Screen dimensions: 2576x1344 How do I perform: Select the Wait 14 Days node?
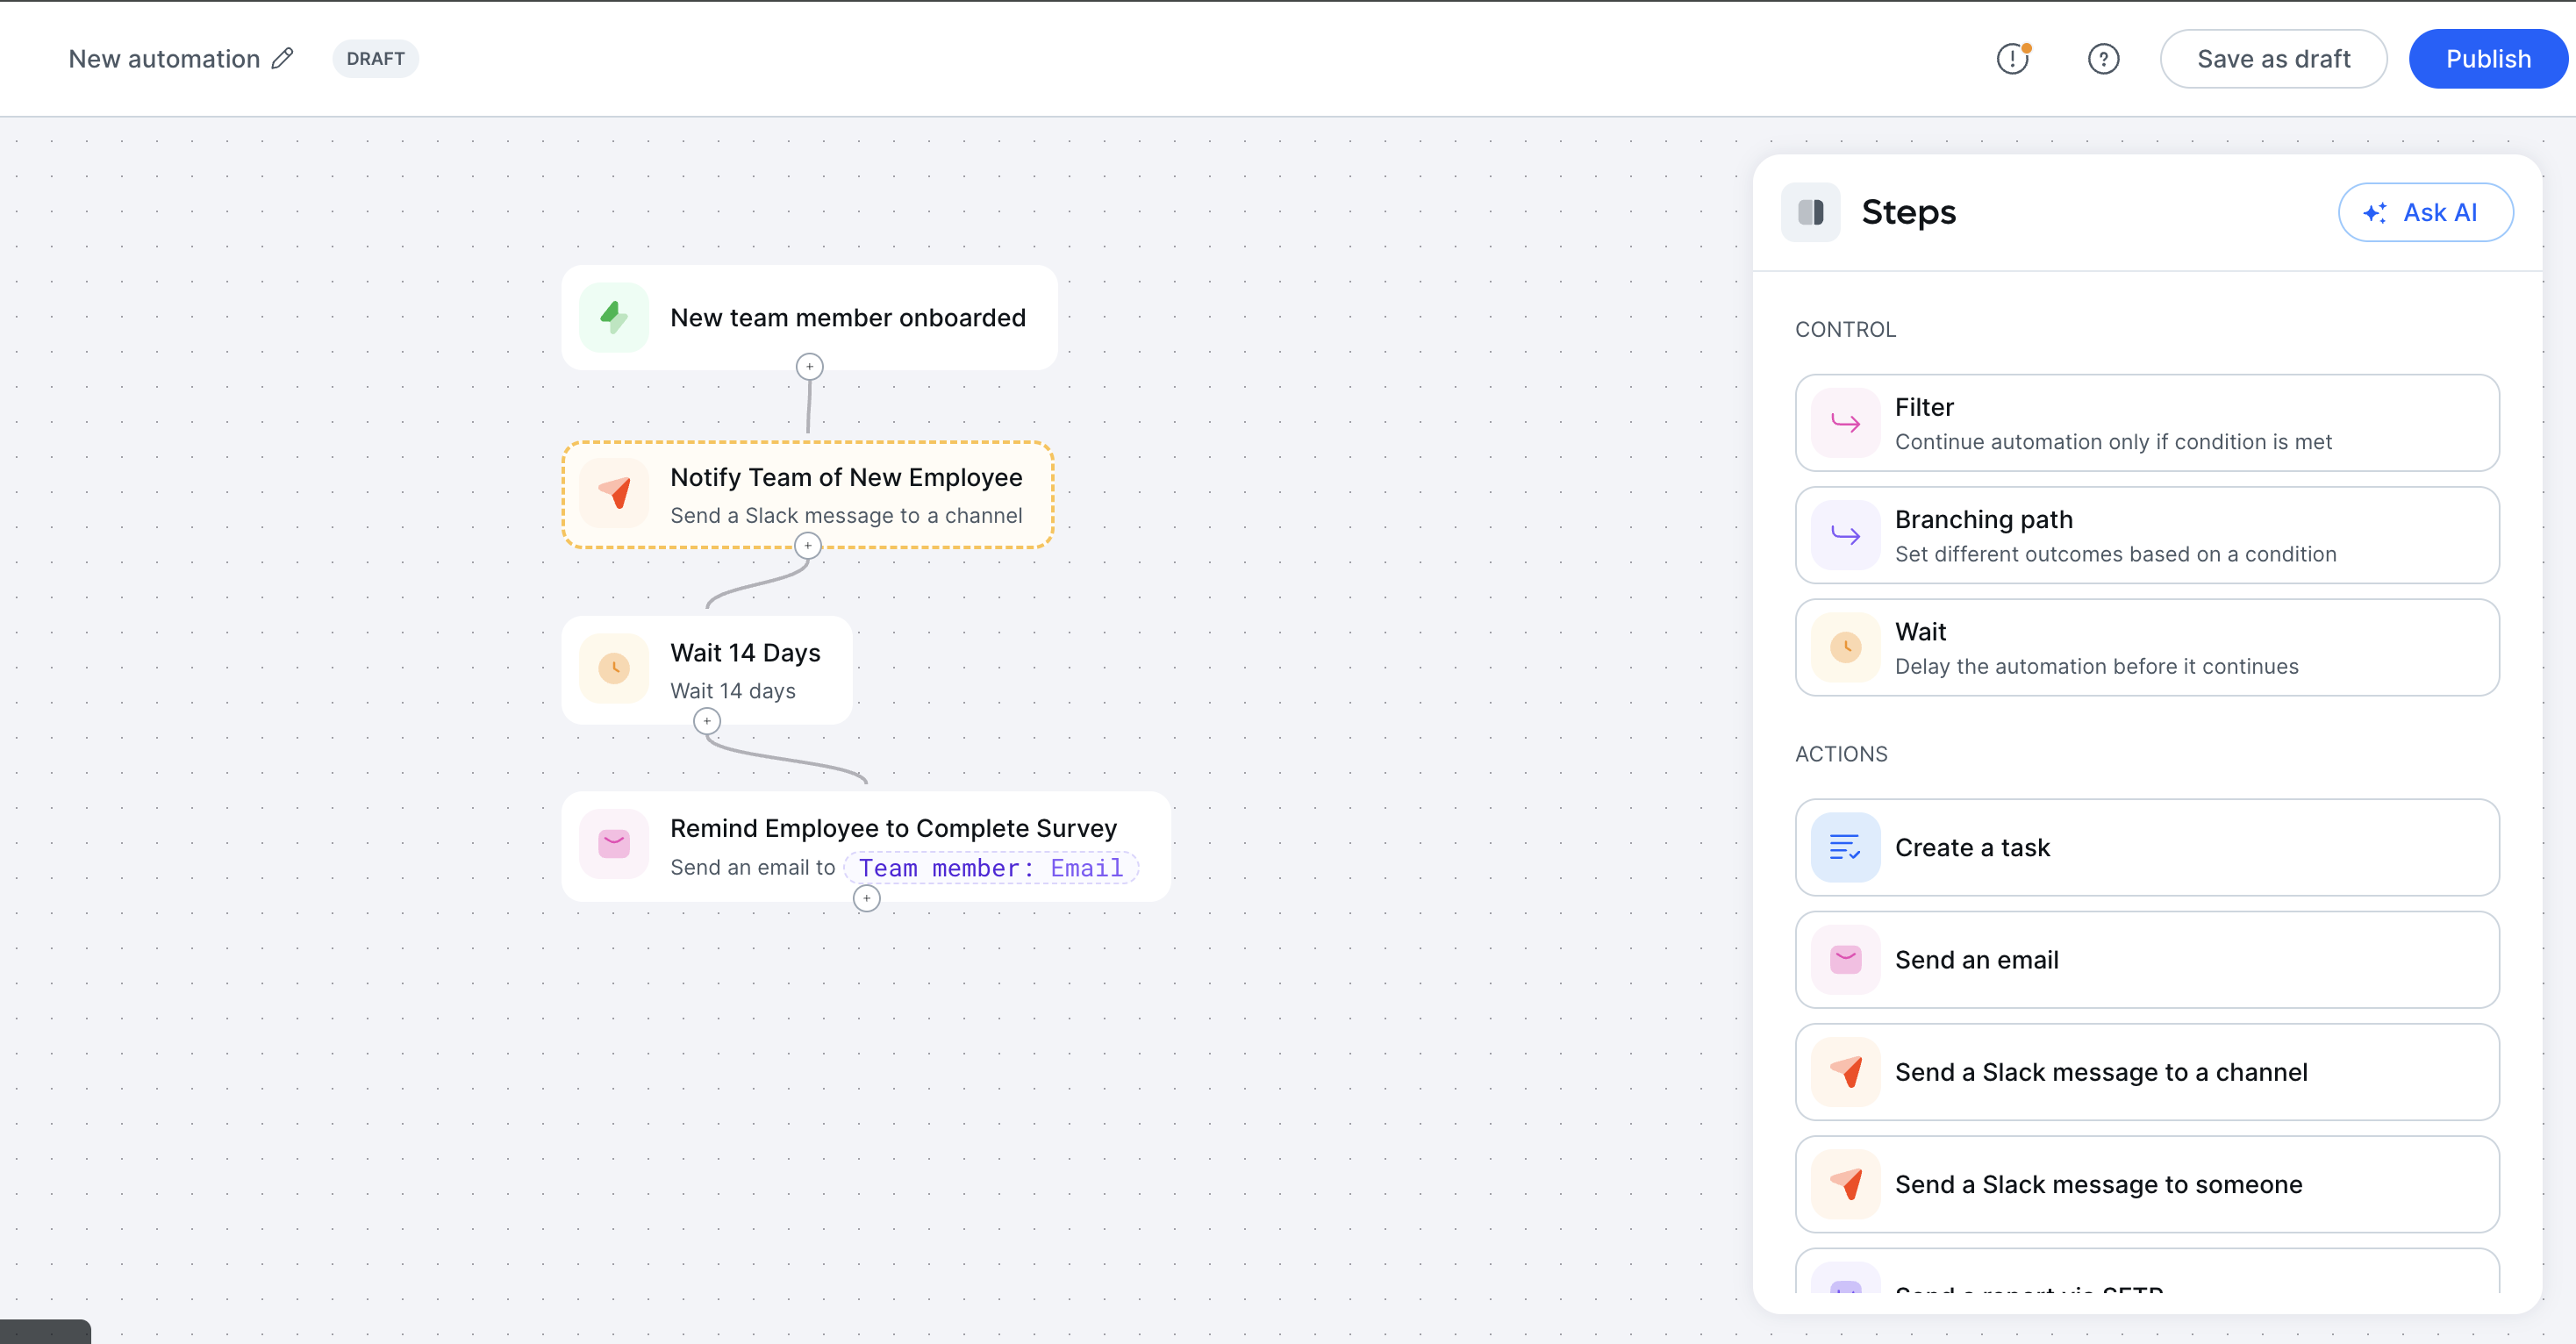coord(707,670)
